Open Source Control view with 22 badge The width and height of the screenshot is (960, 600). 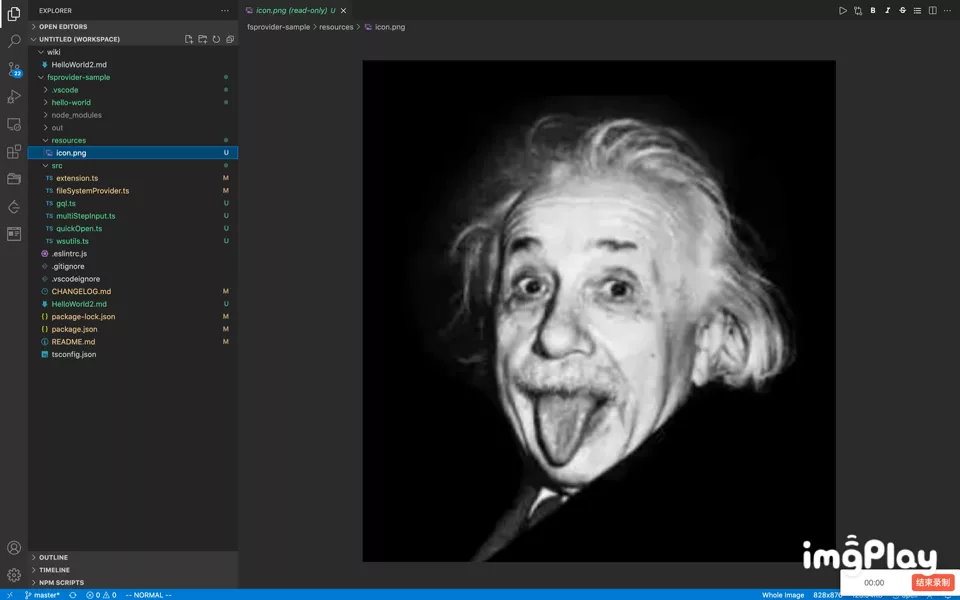point(13,69)
